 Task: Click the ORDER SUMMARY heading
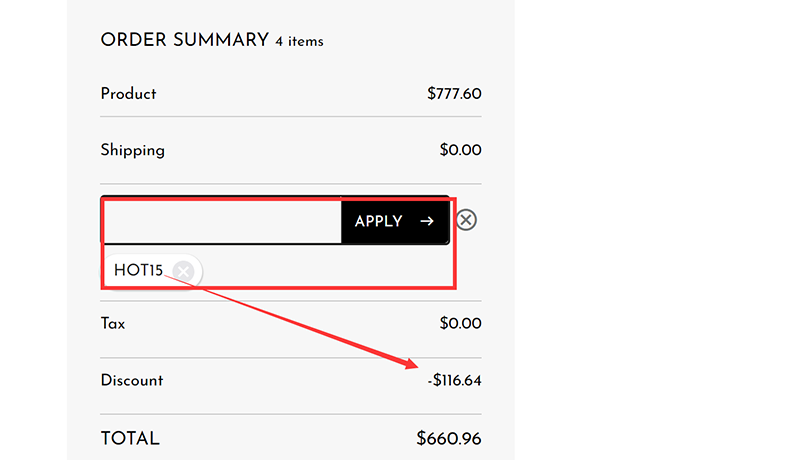(184, 40)
